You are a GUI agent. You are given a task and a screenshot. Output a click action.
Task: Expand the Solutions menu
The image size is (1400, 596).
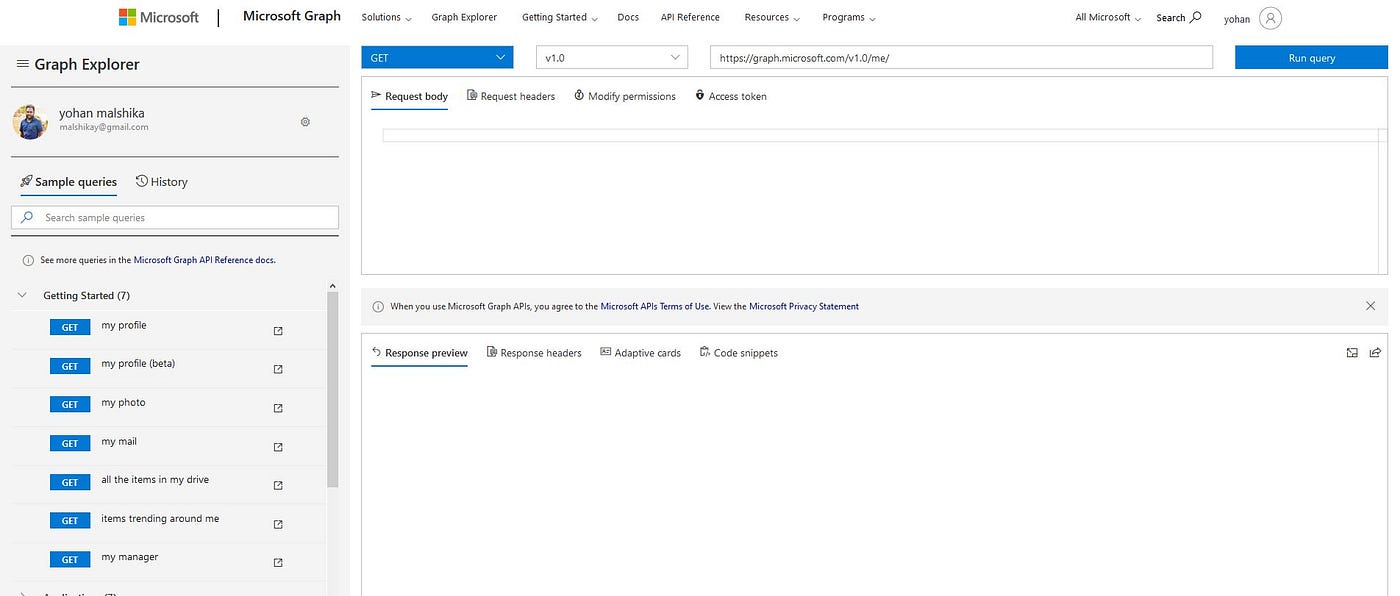[386, 17]
